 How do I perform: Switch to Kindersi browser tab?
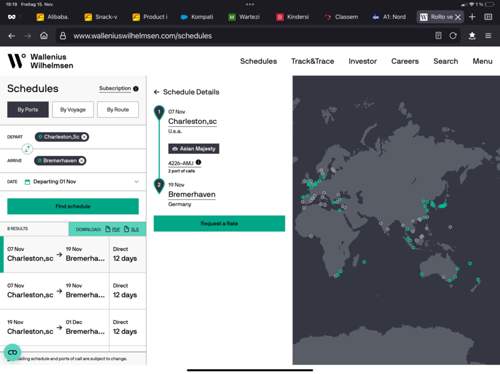(293, 17)
